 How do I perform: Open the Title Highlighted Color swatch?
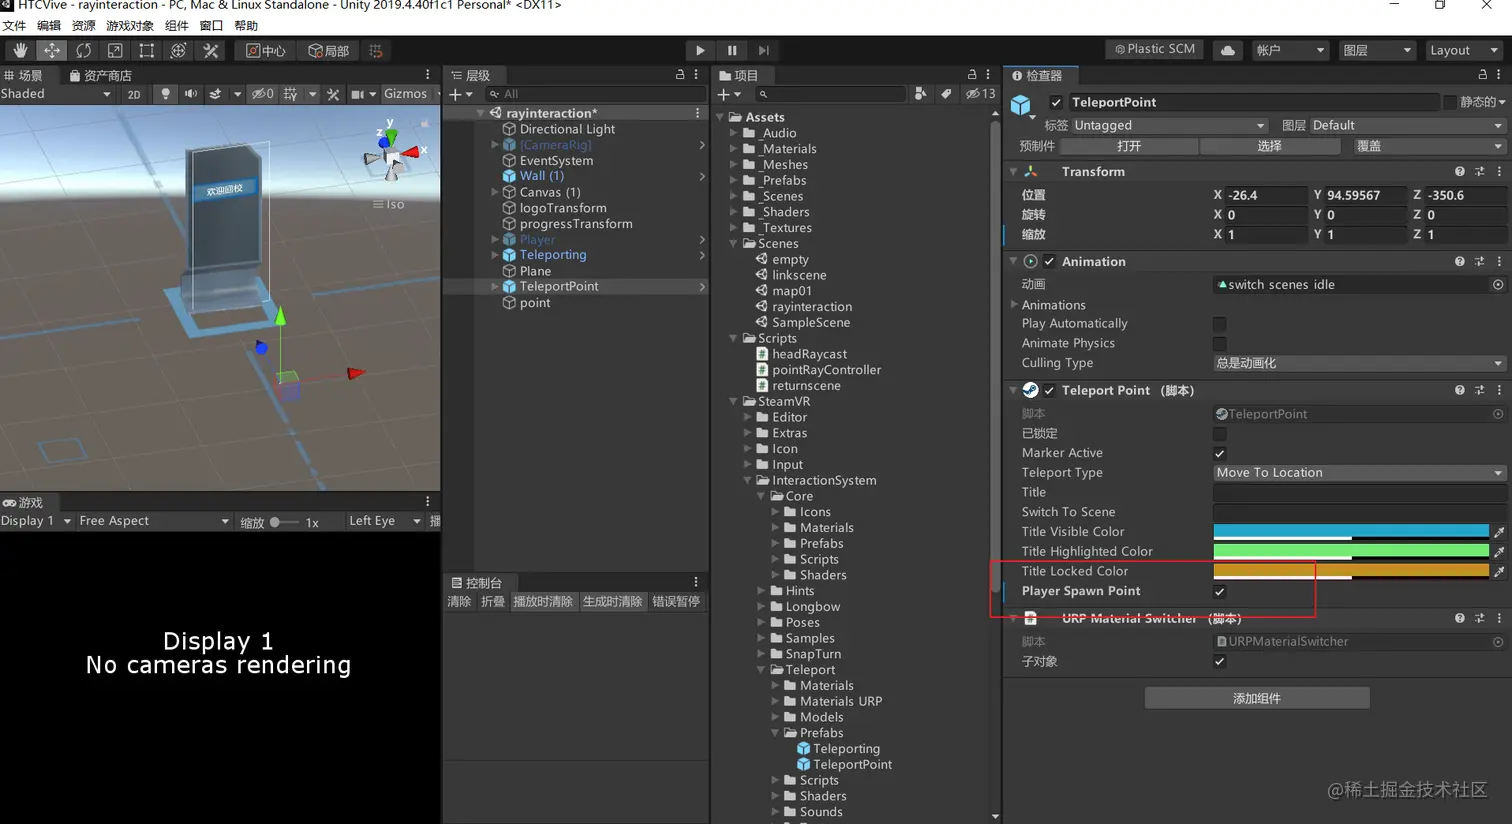tap(1351, 551)
